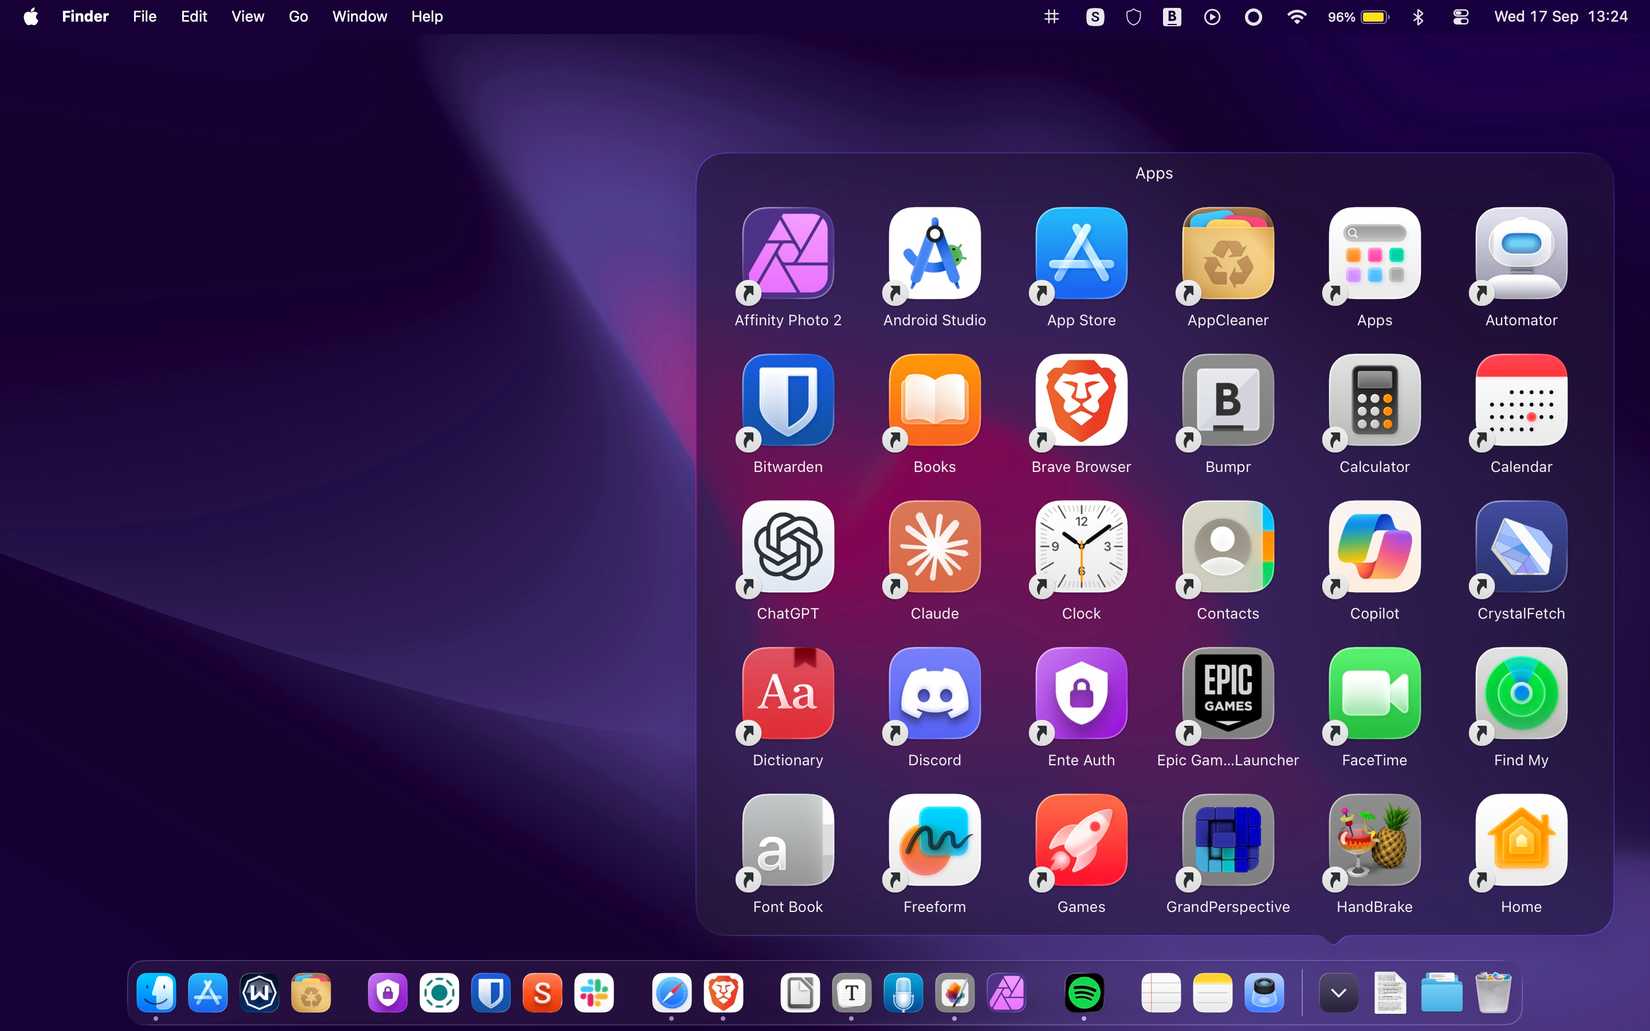The width and height of the screenshot is (1650, 1031).
Task: Launch Safari from the Dock
Action: click(671, 993)
